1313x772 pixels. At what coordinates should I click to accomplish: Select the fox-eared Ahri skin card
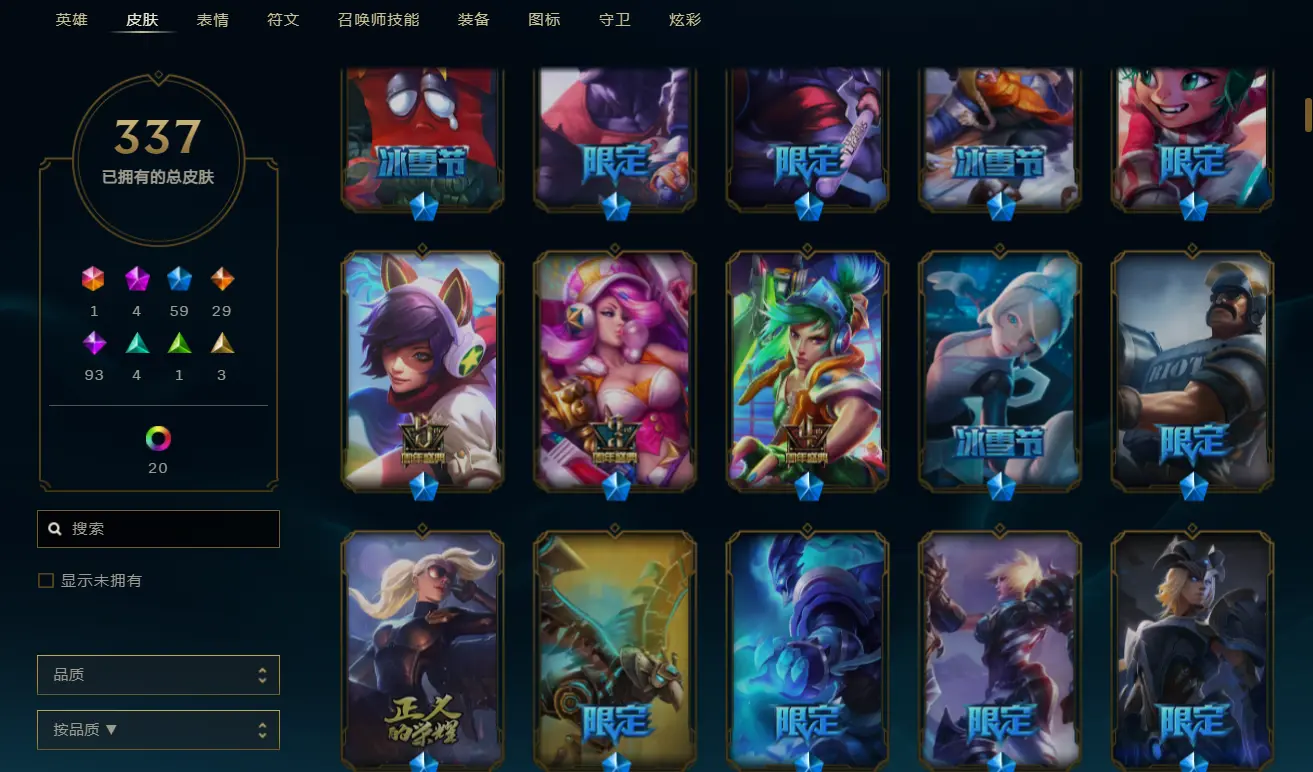pyautogui.click(x=422, y=371)
